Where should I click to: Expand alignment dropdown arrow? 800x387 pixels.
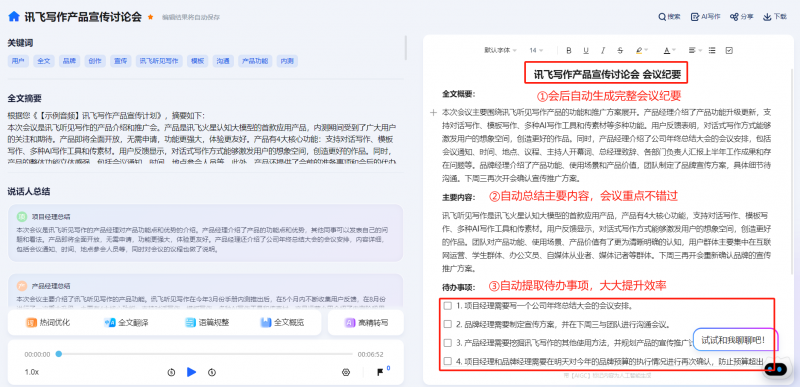pos(700,50)
